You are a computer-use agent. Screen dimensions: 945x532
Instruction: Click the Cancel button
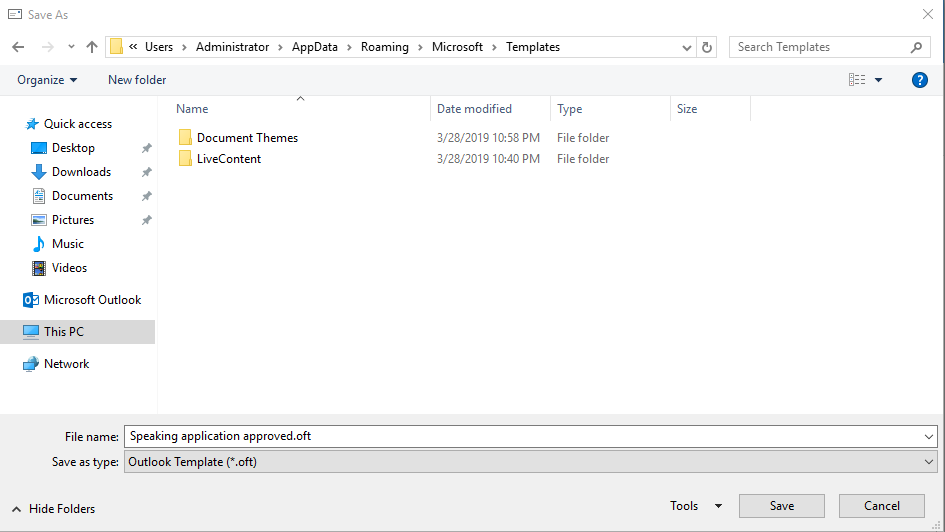[882, 506]
